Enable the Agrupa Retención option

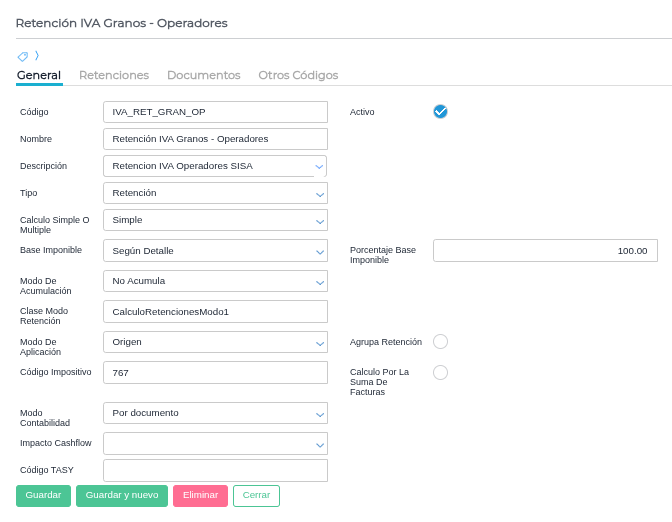pos(440,342)
